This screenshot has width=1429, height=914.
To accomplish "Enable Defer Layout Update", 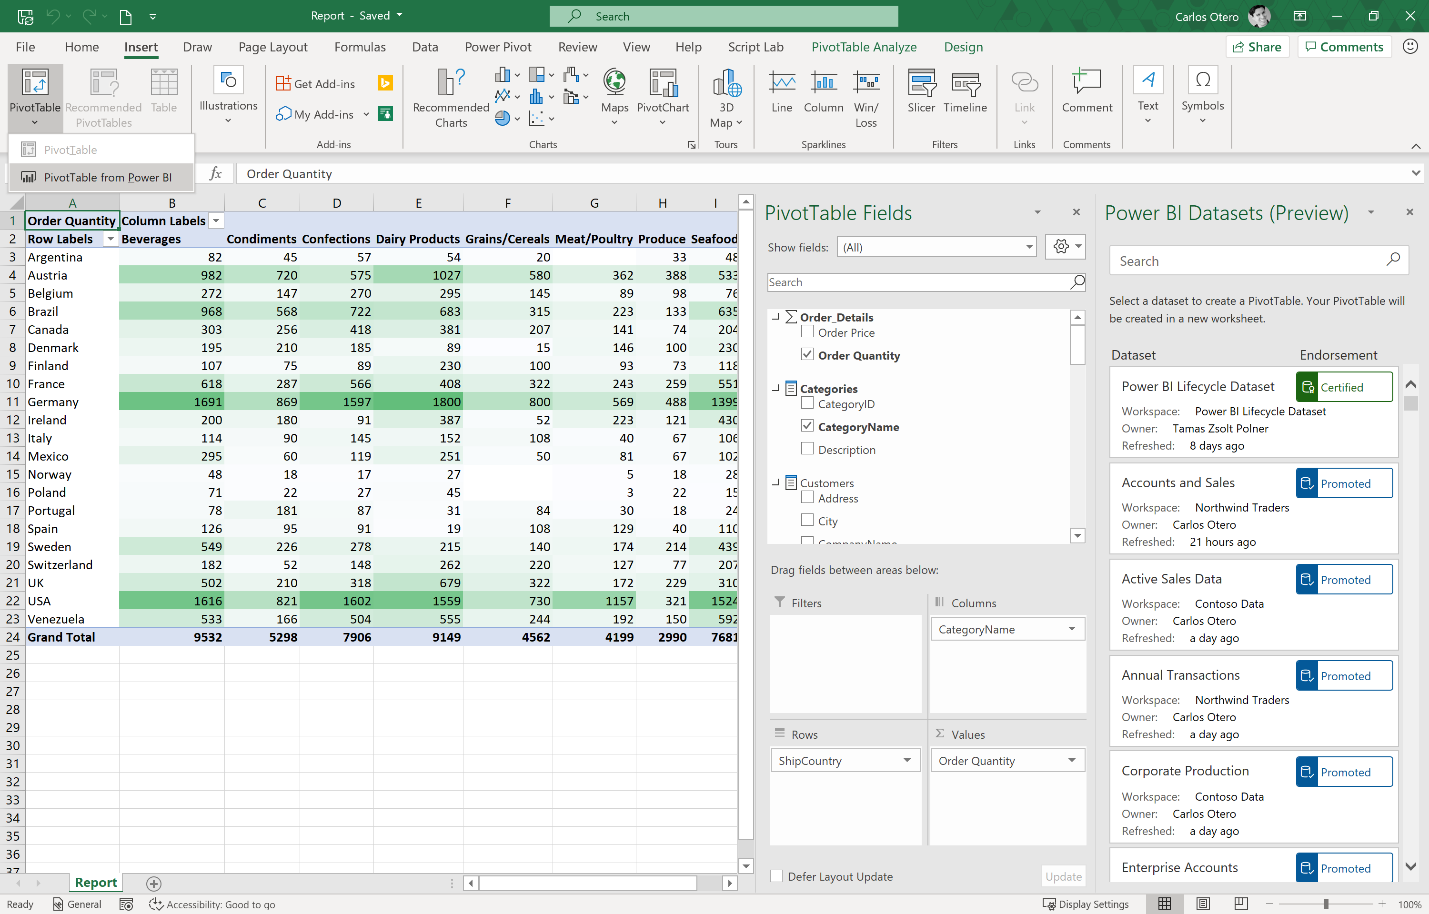I will [777, 876].
